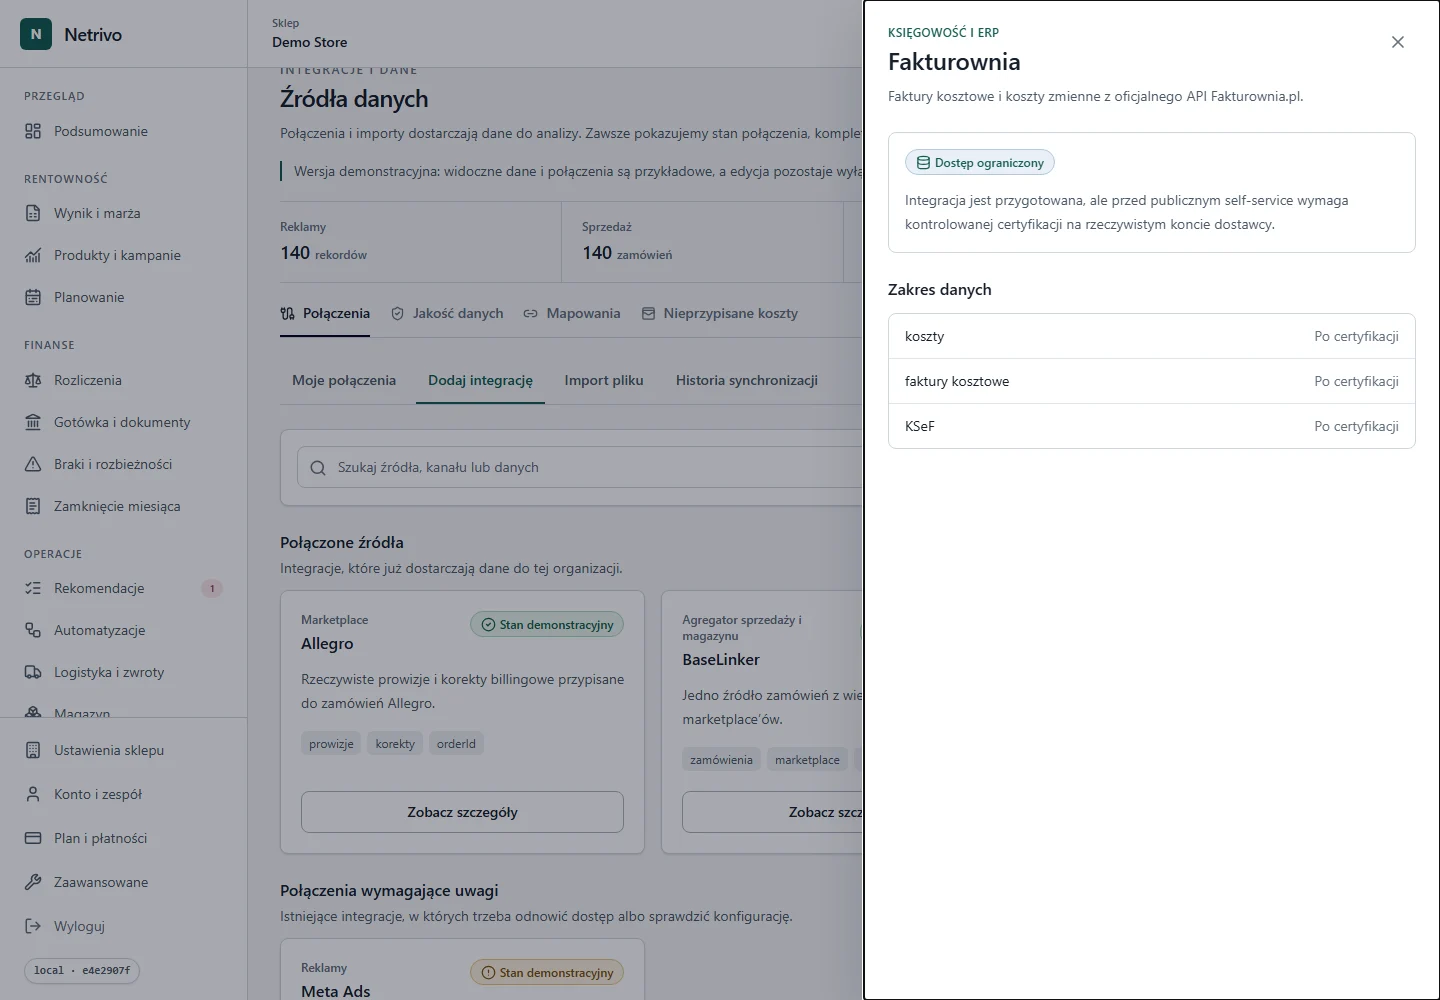Click the Automatyzacje workflow icon

point(33,630)
